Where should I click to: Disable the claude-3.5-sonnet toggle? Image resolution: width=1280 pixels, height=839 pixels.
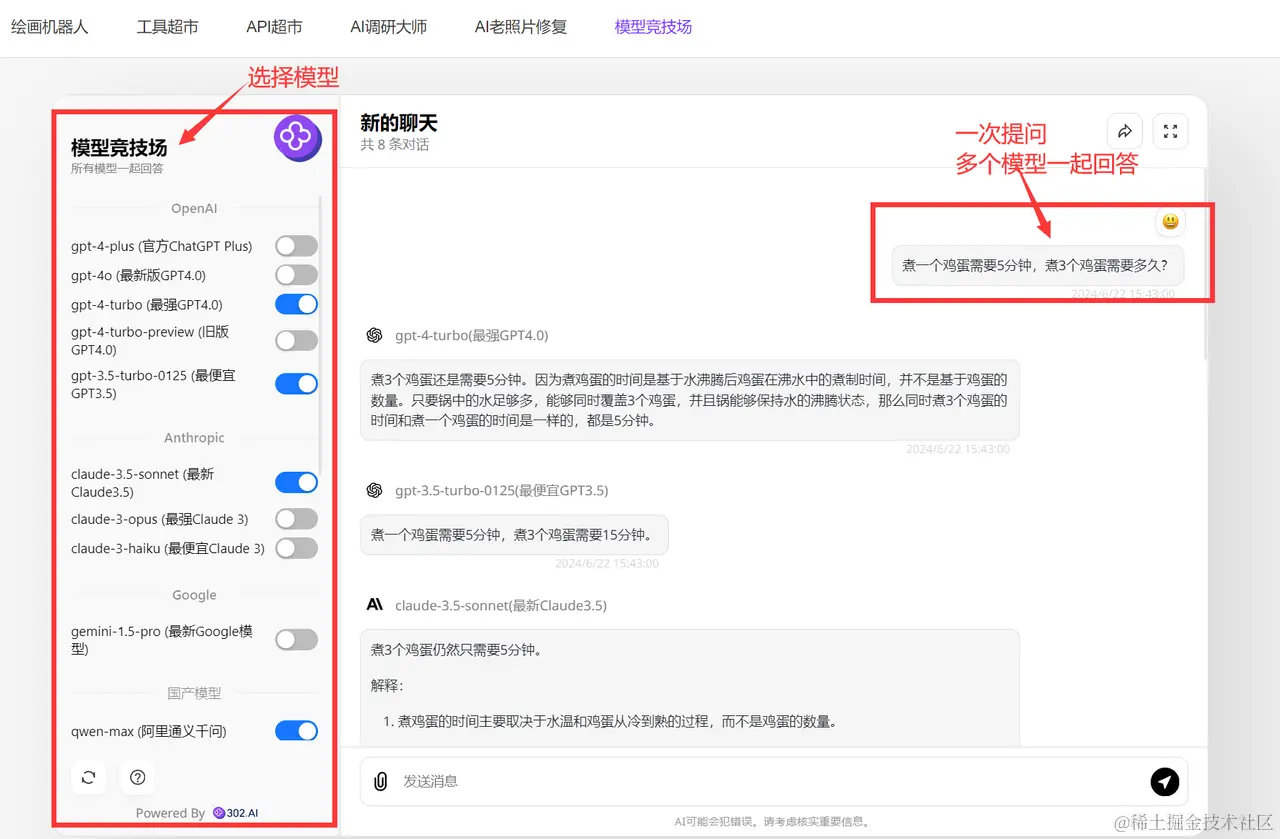click(296, 482)
